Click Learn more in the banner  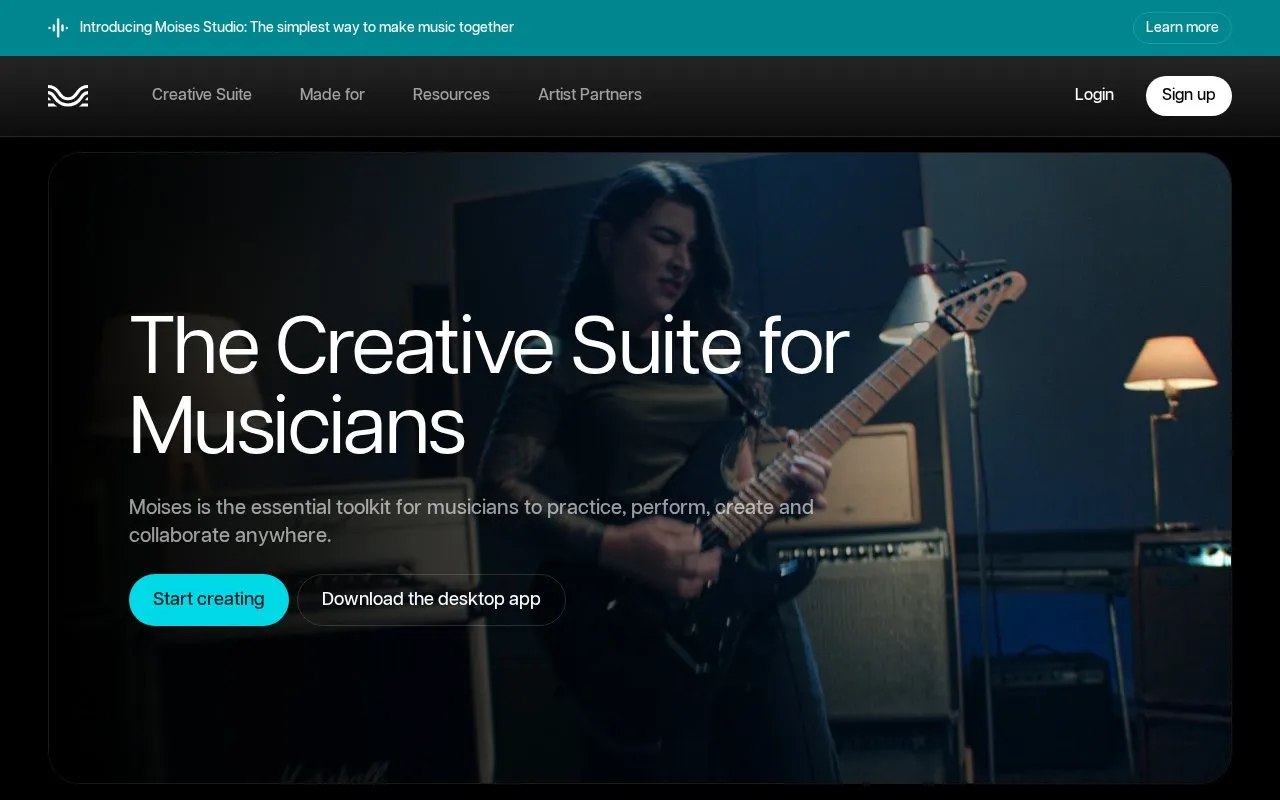1182,28
